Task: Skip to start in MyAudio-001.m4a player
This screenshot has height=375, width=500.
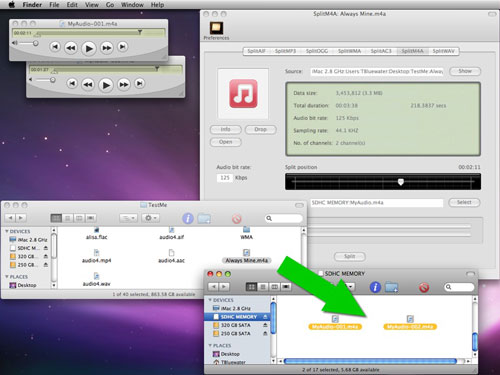Action: point(55,47)
